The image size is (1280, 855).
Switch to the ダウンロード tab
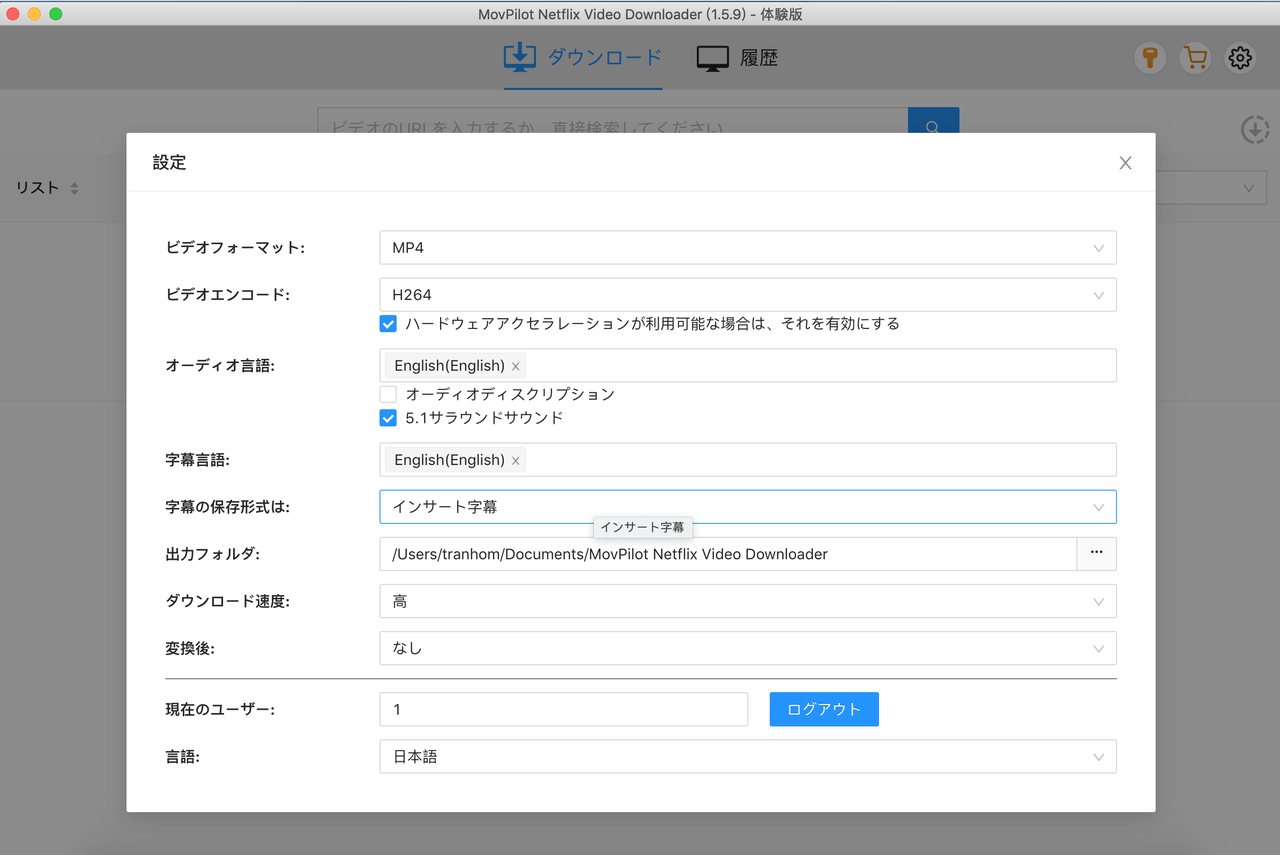click(x=583, y=58)
